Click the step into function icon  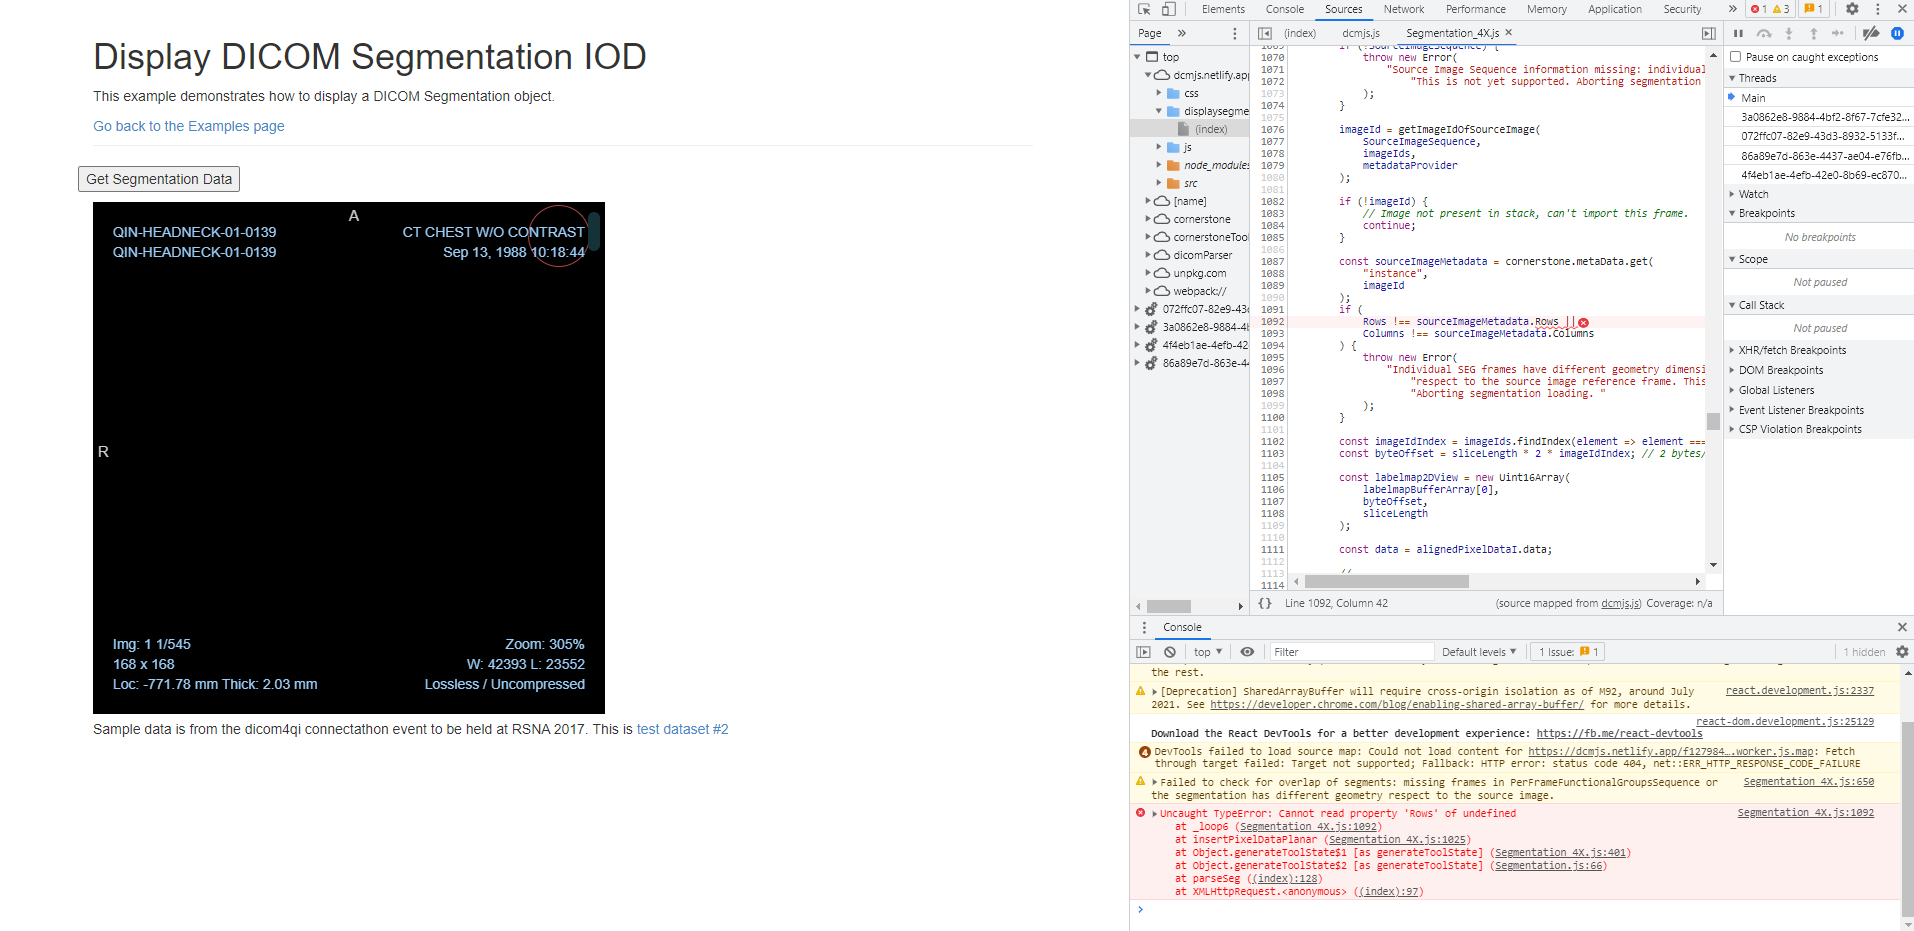(1789, 33)
